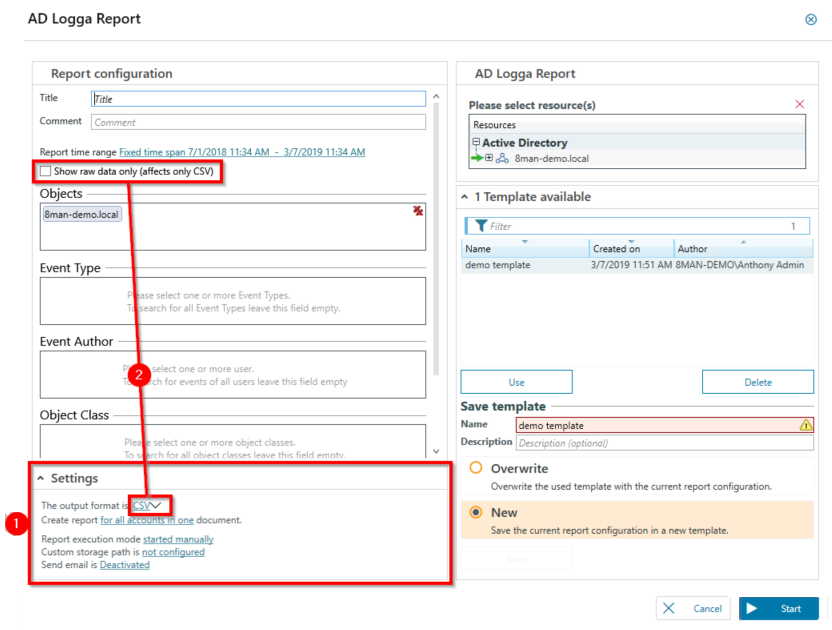Sort templates by Created on column

[616, 249]
